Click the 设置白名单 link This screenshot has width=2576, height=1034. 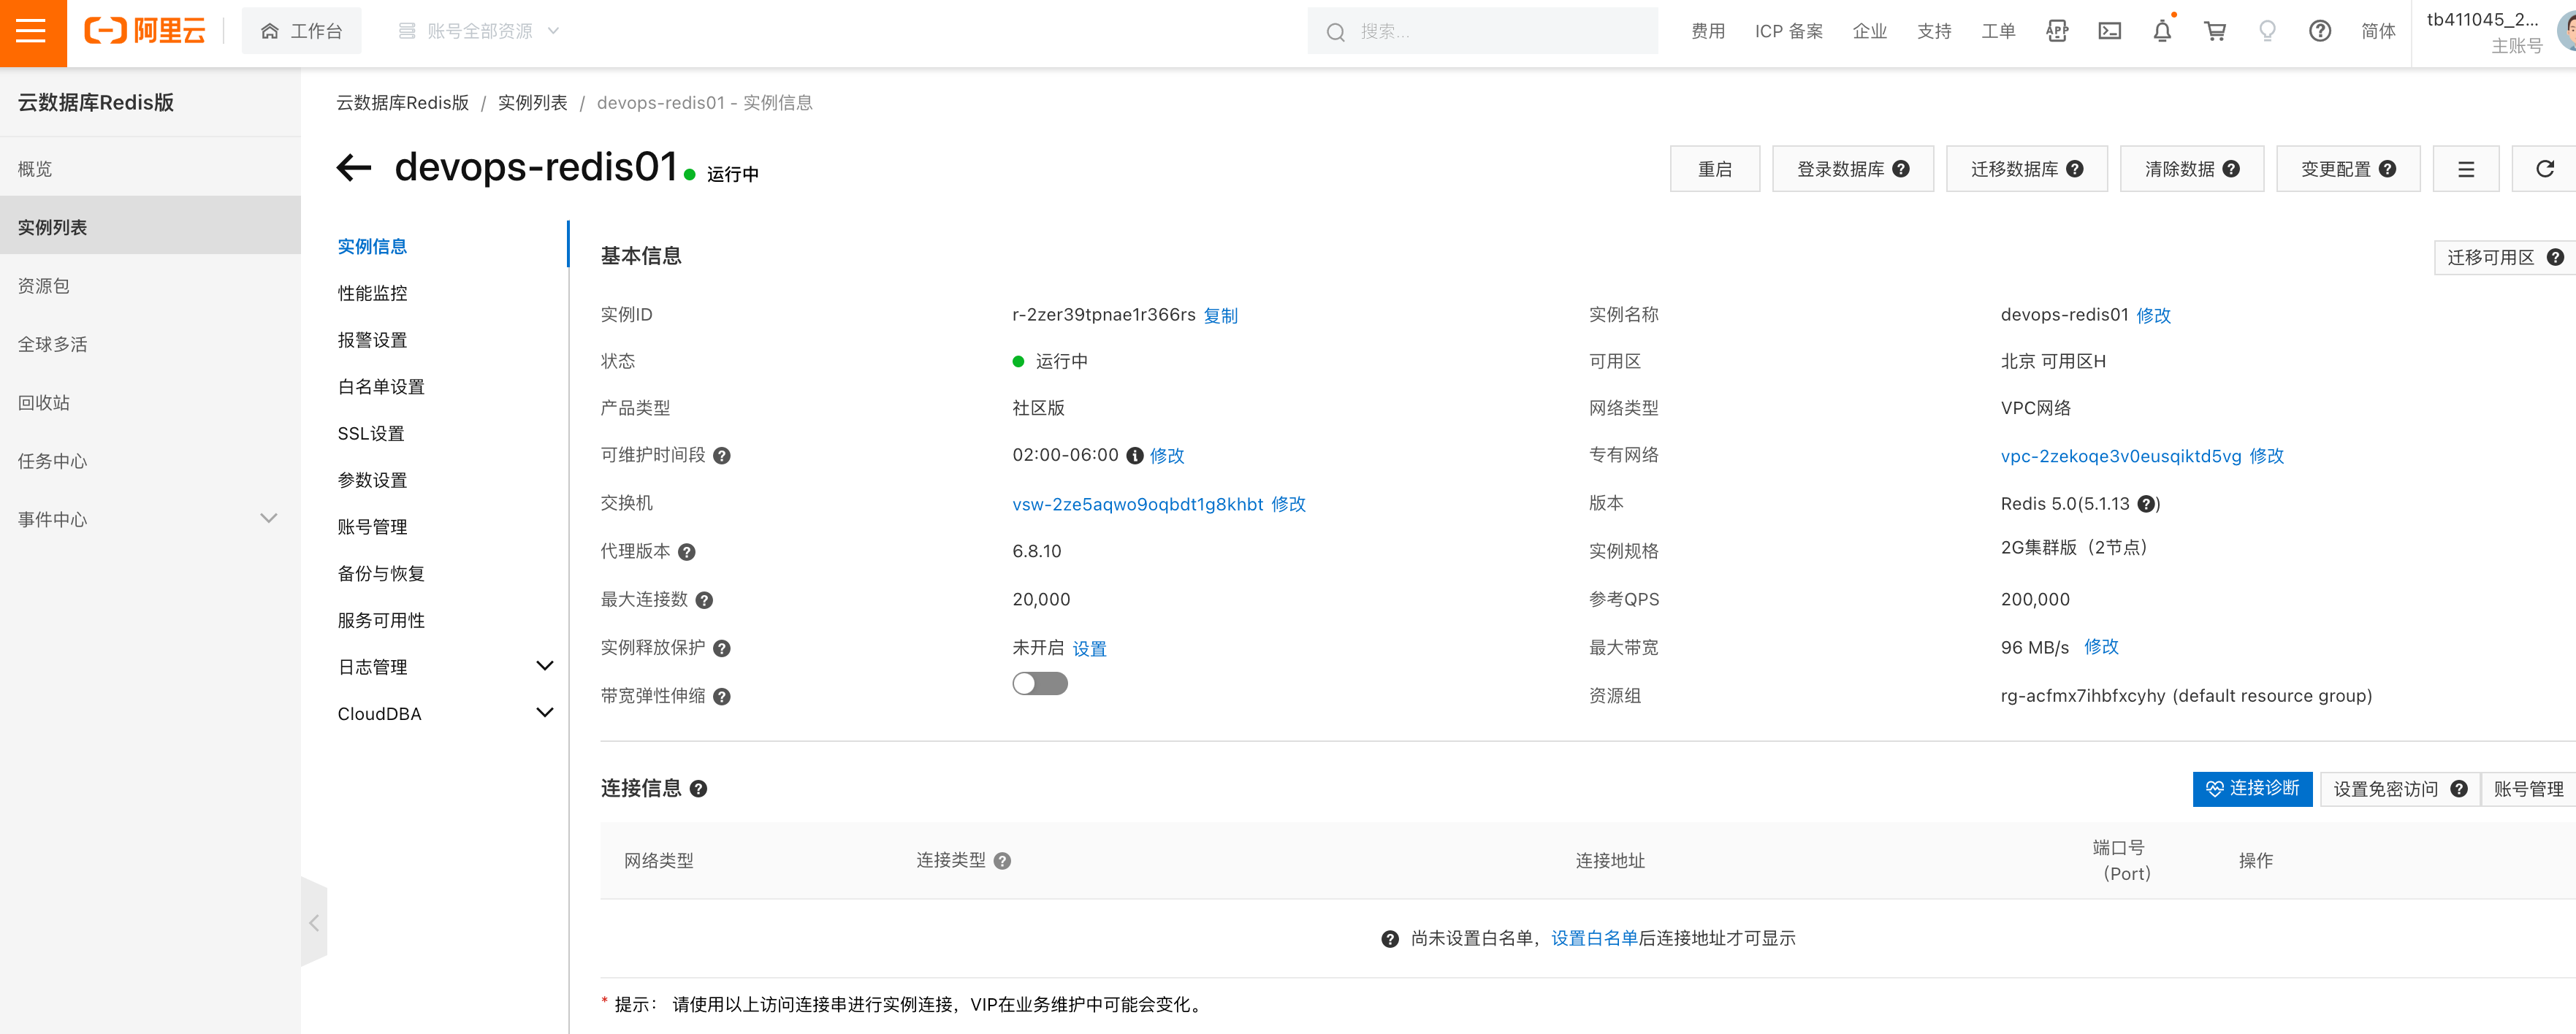pyautogui.click(x=1593, y=938)
